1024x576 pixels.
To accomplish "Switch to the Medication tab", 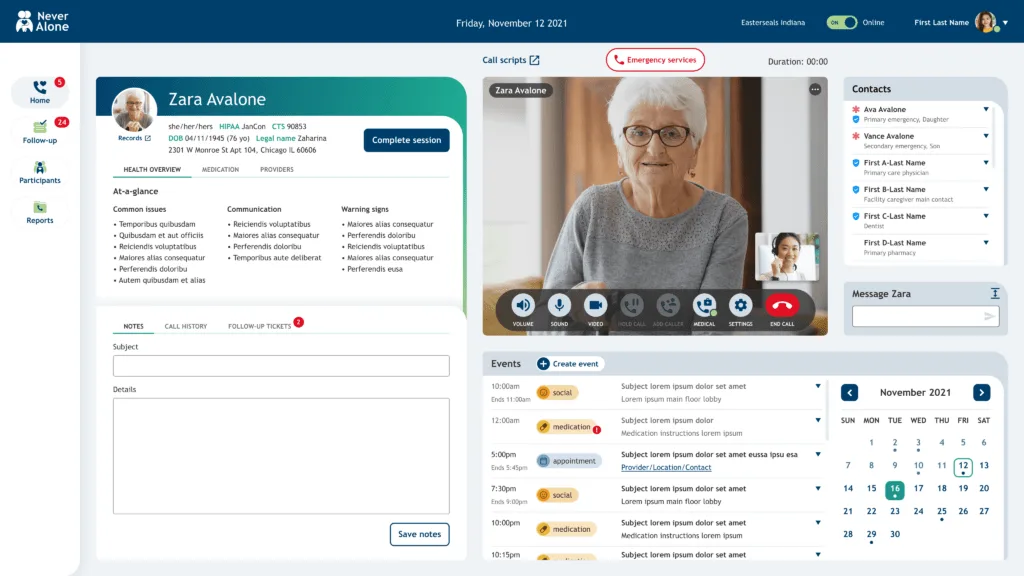I will (x=220, y=170).
